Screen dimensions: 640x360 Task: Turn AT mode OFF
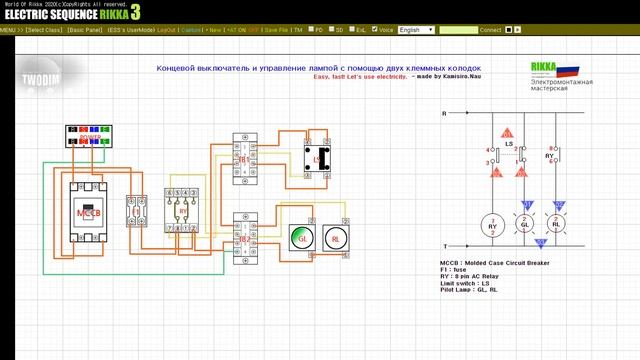[253, 30]
